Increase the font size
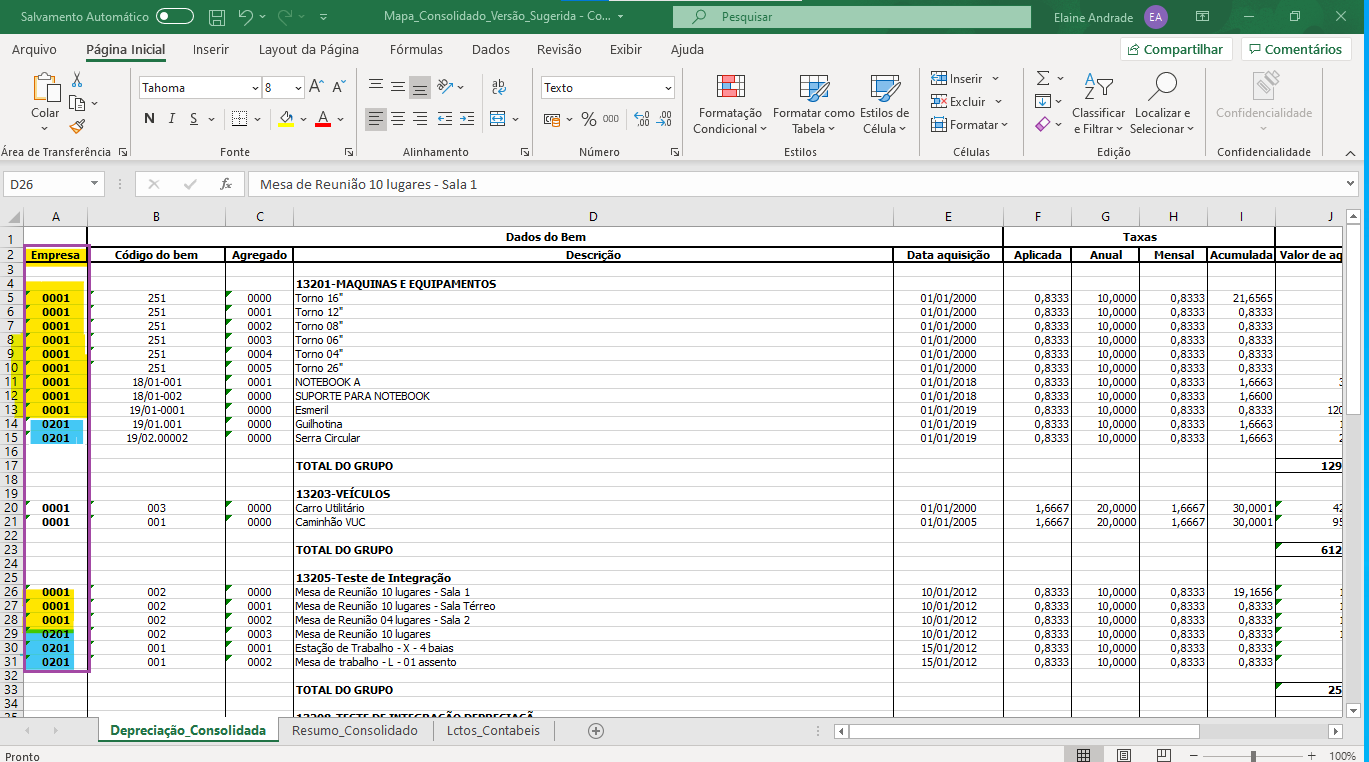The height and width of the screenshot is (762, 1369). 315,87
